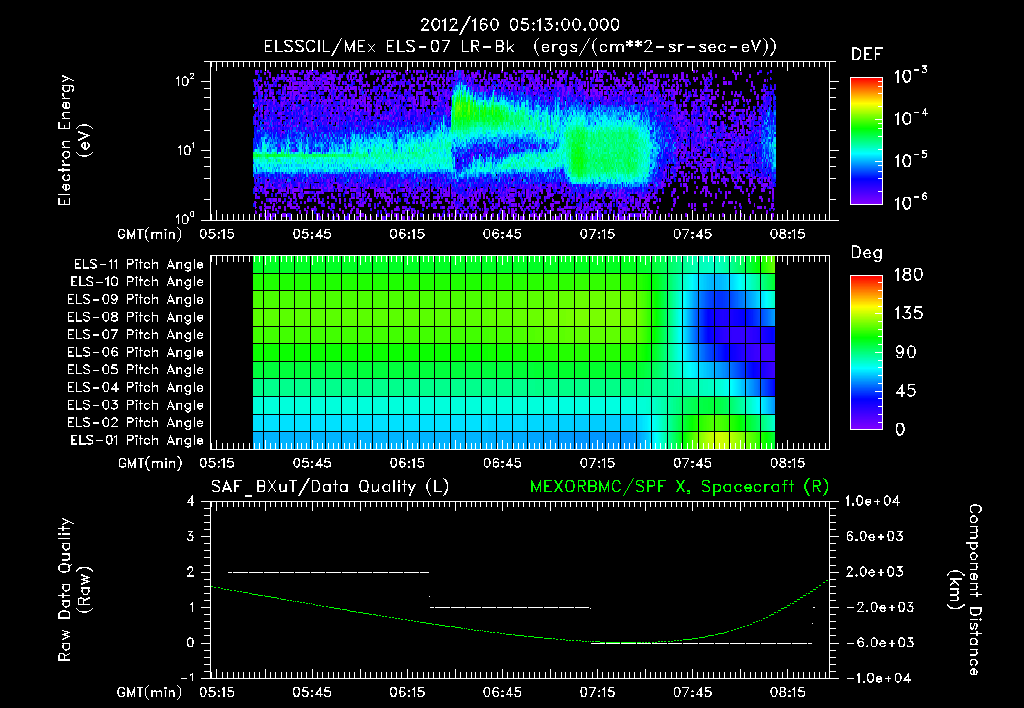Click 06:15 time tick under the electron spectrogram
This screenshot has height=708, width=1024.
407,234
